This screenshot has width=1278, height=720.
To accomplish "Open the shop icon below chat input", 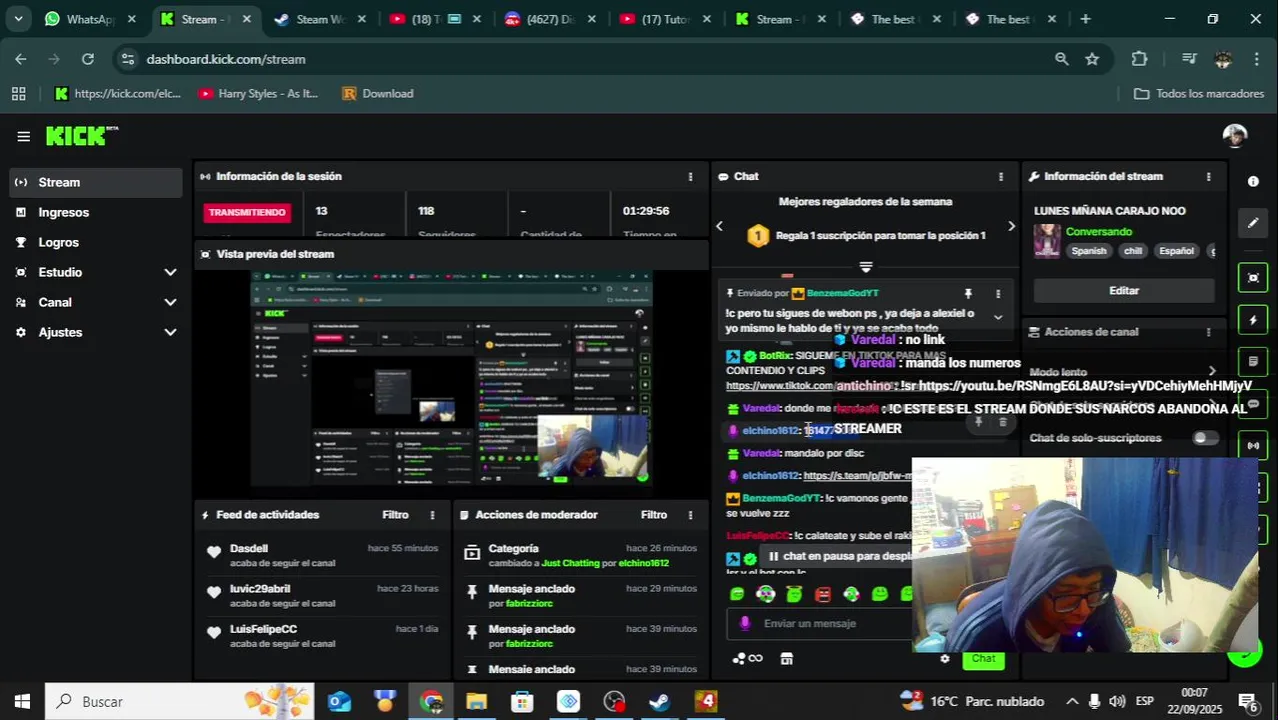I will coord(786,658).
